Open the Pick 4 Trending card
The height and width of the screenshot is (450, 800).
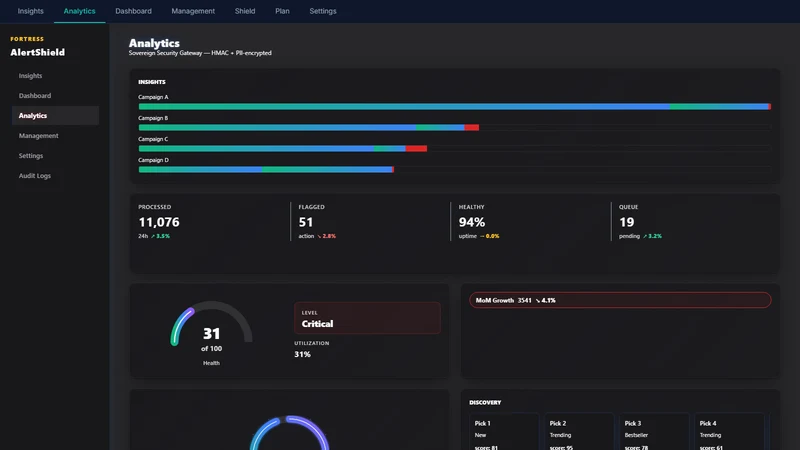[x=729, y=432]
